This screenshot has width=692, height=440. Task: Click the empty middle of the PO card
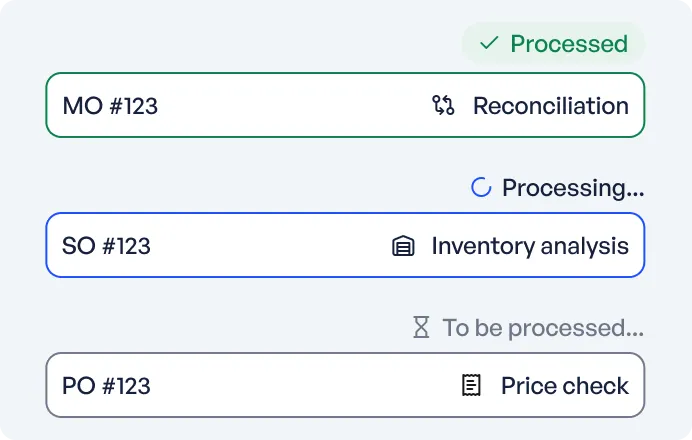point(300,385)
